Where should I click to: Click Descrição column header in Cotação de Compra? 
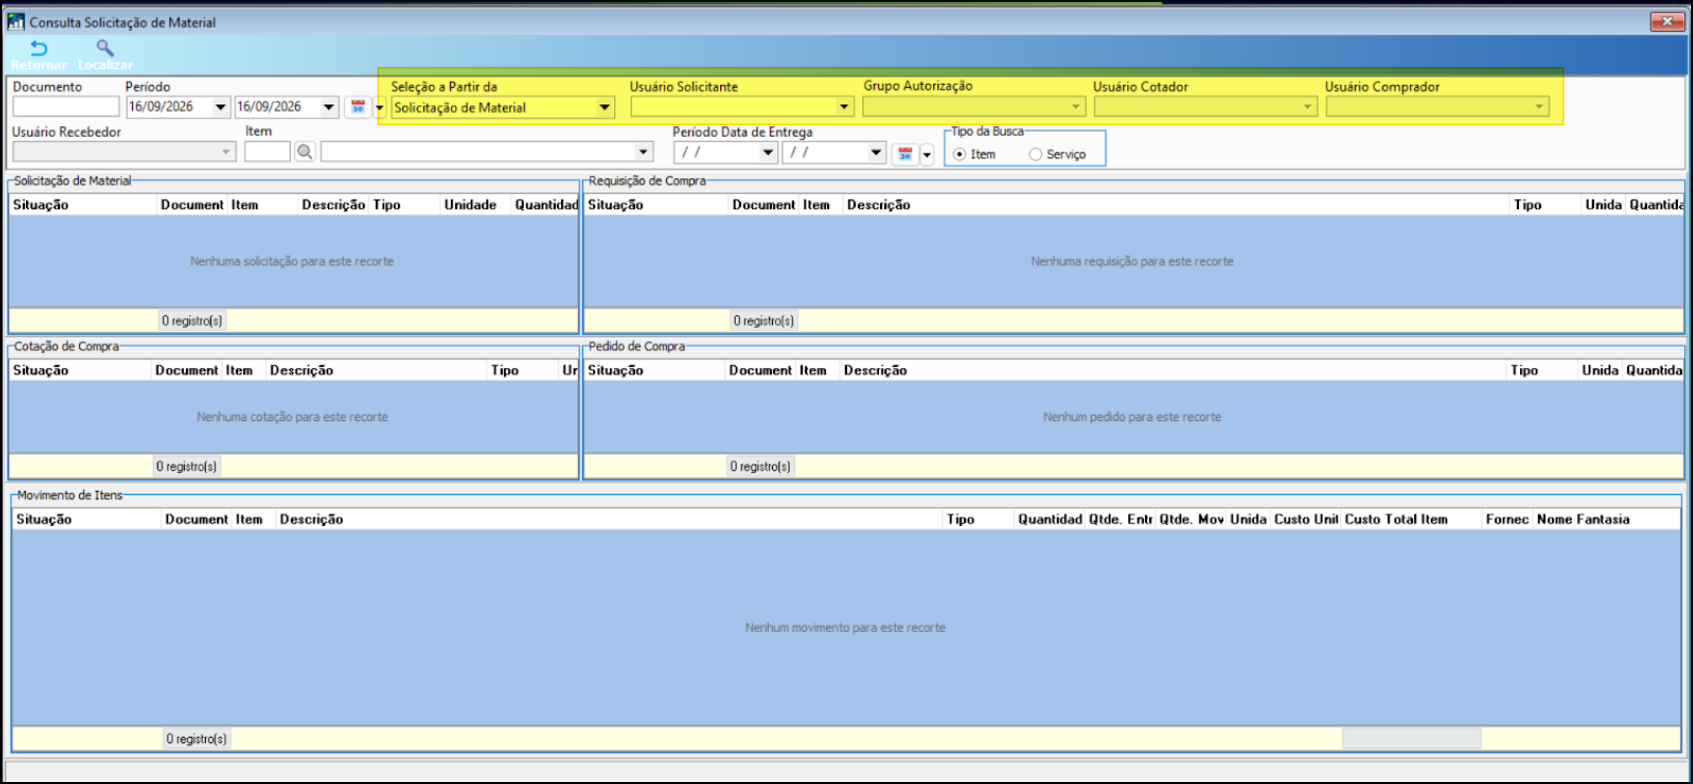376,371
